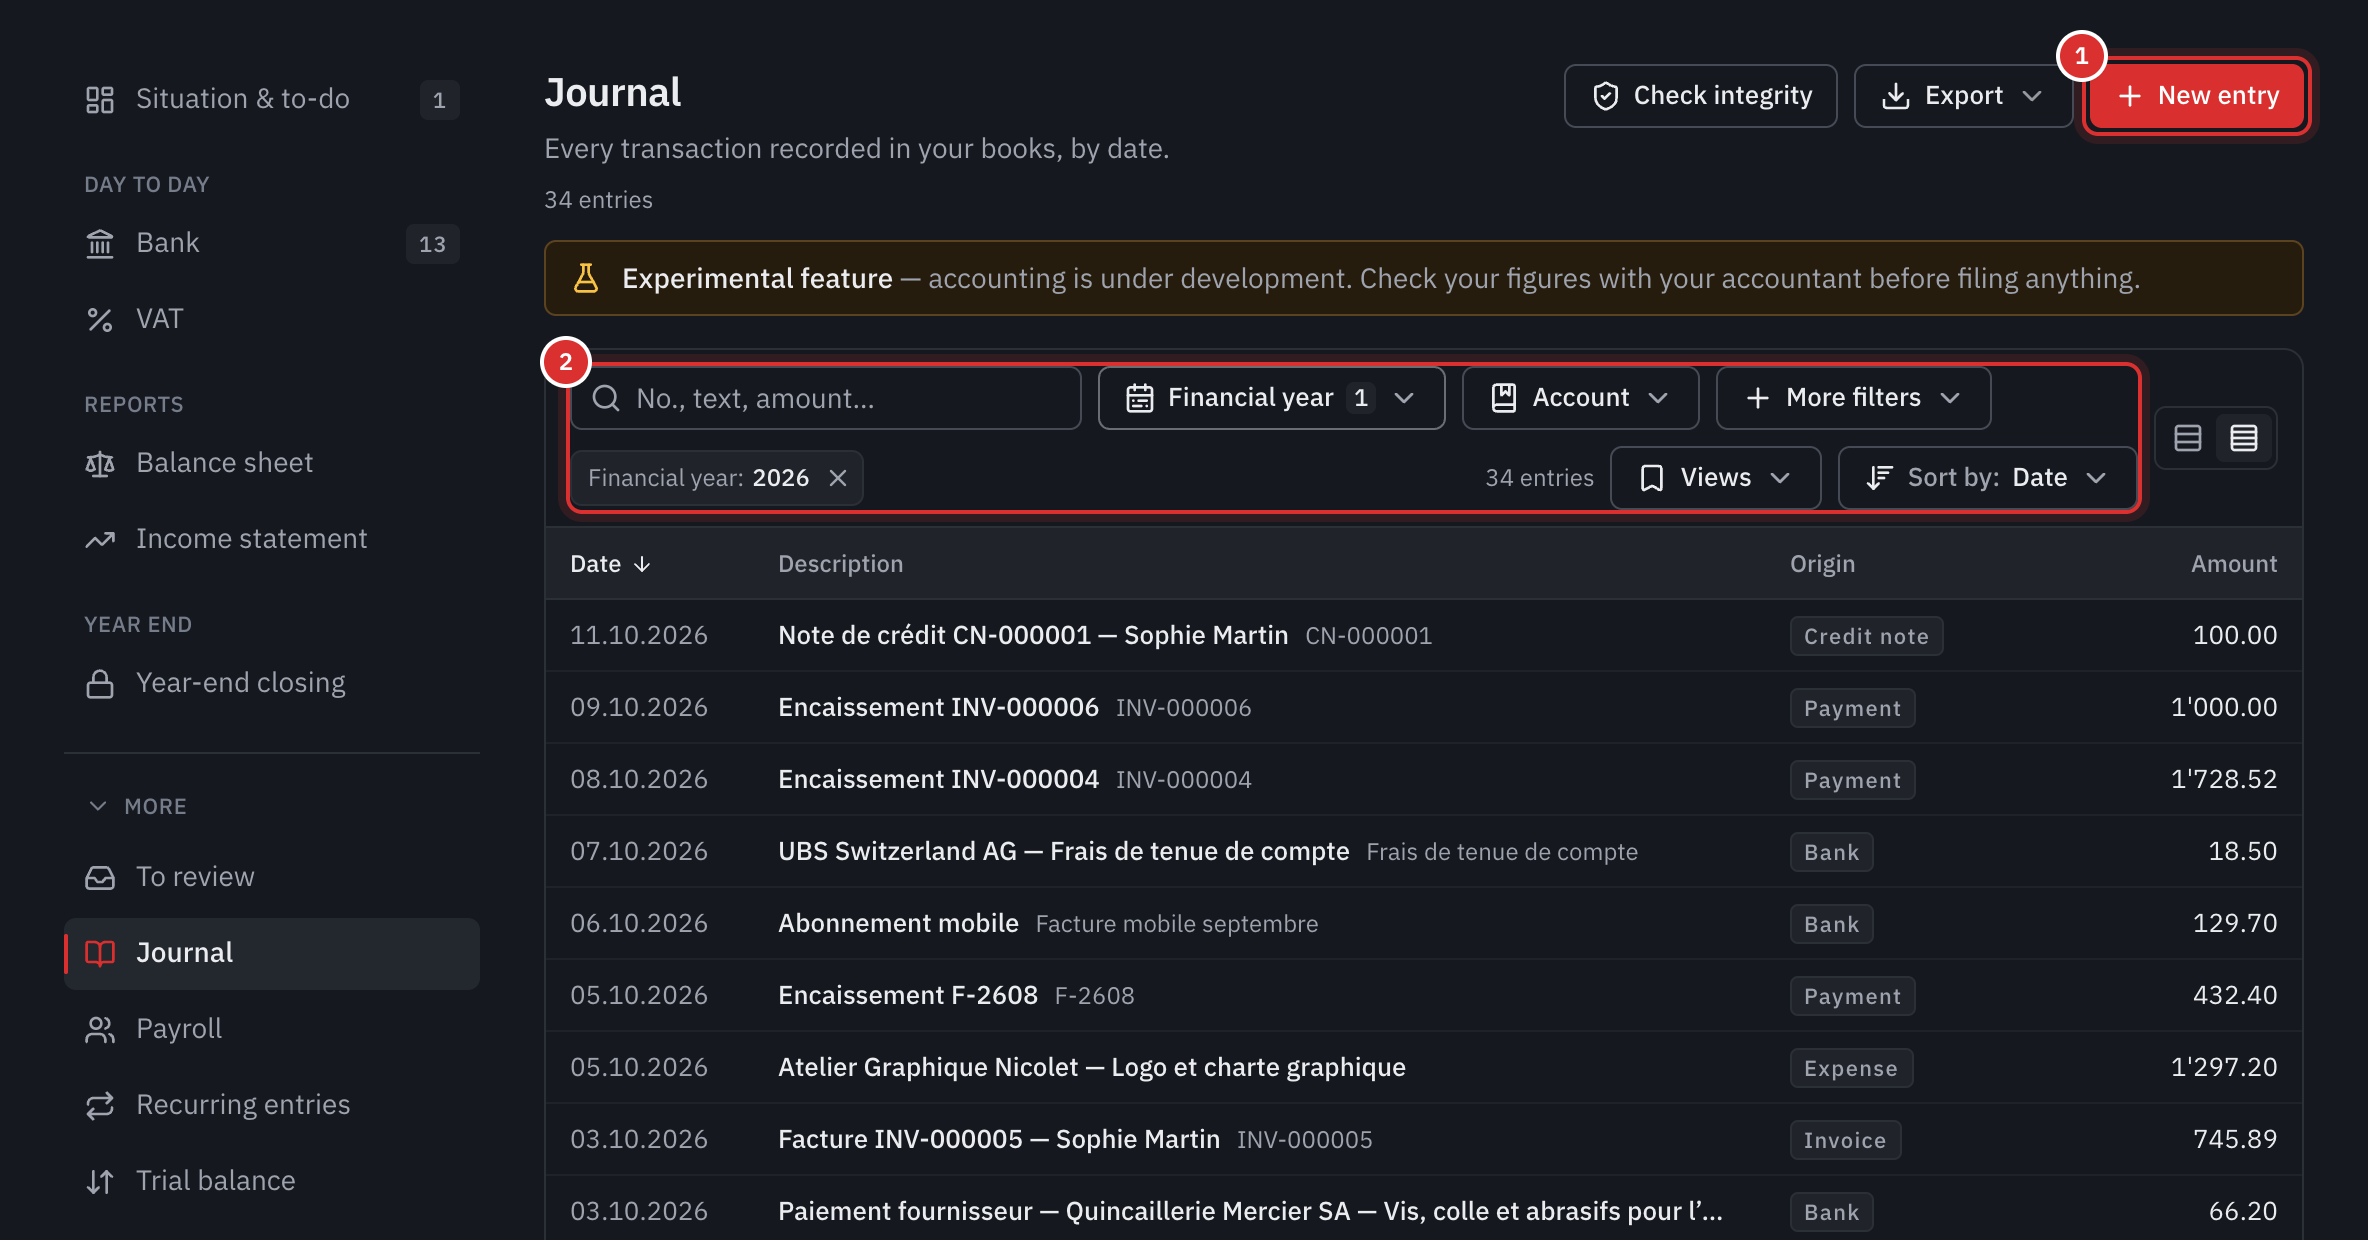Run Check integrity
The height and width of the screenshot is (1240, 2368).
point(1700,96)
